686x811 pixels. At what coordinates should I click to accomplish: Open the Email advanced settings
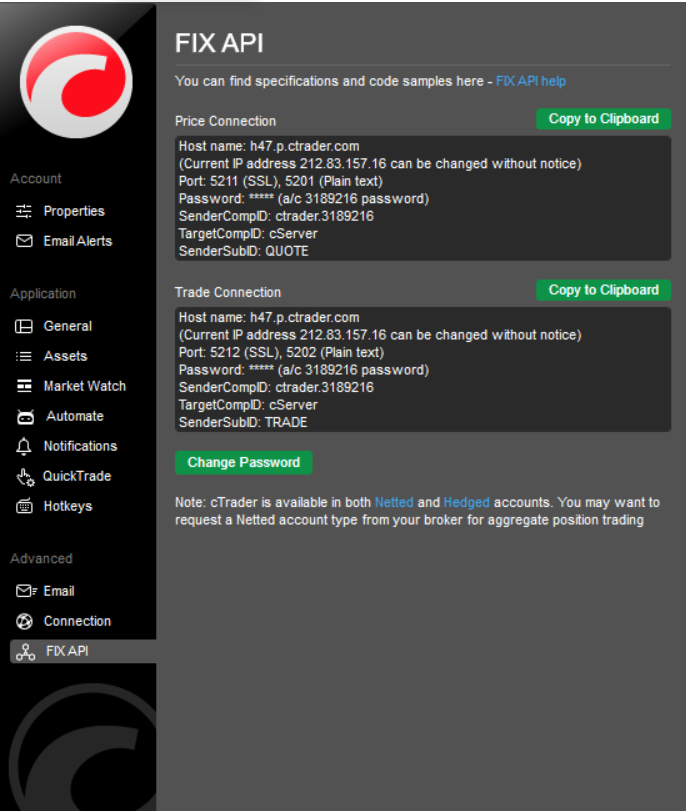point(59,591)
